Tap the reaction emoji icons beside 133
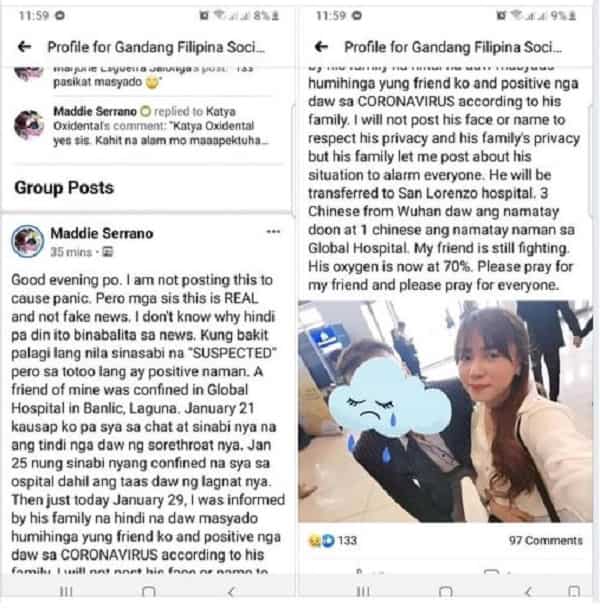600x614 pixels. coord(322,541)
